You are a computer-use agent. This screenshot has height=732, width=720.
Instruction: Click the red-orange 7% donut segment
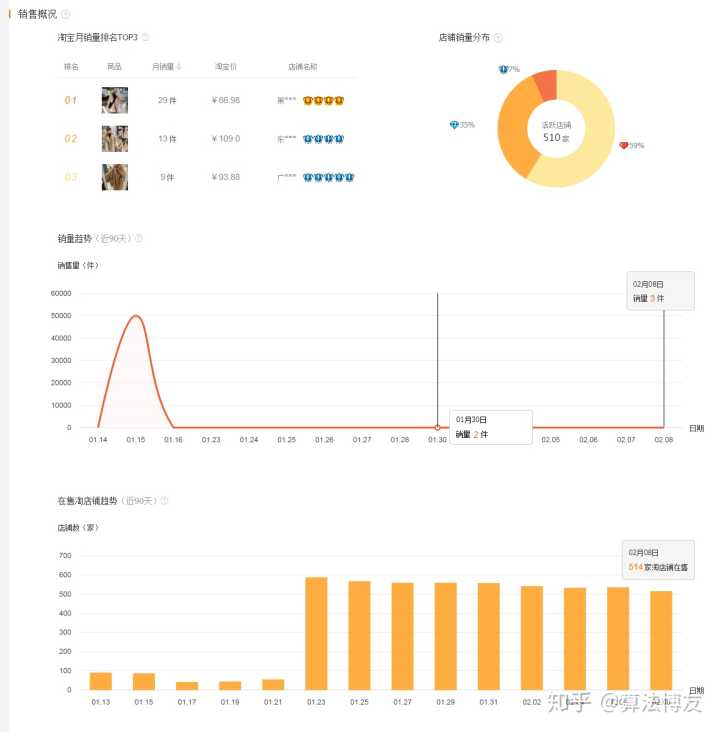[546, 84]
